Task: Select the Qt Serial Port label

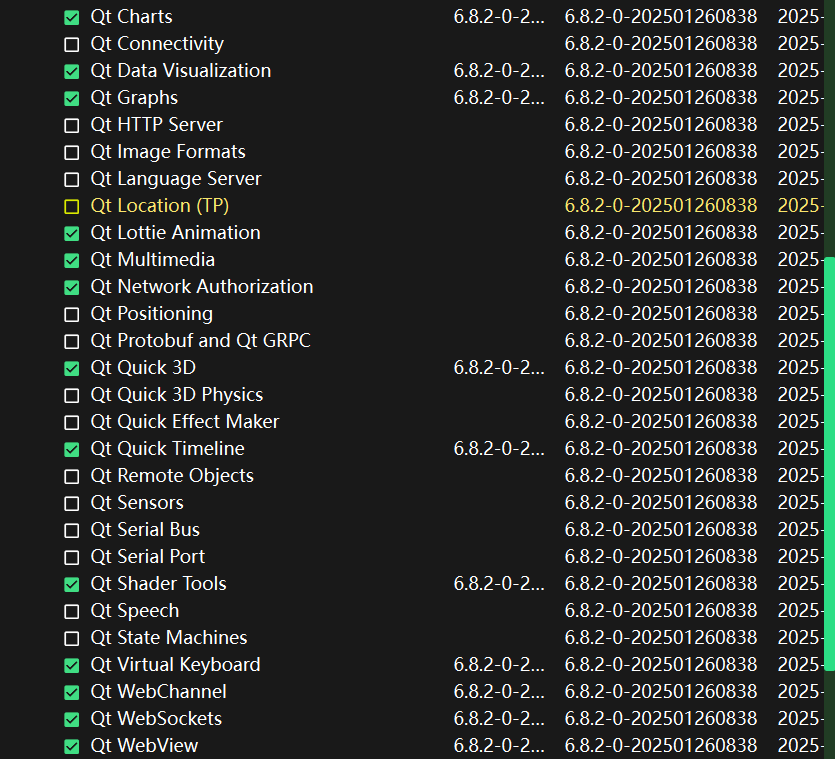Action: pos(148,557)
